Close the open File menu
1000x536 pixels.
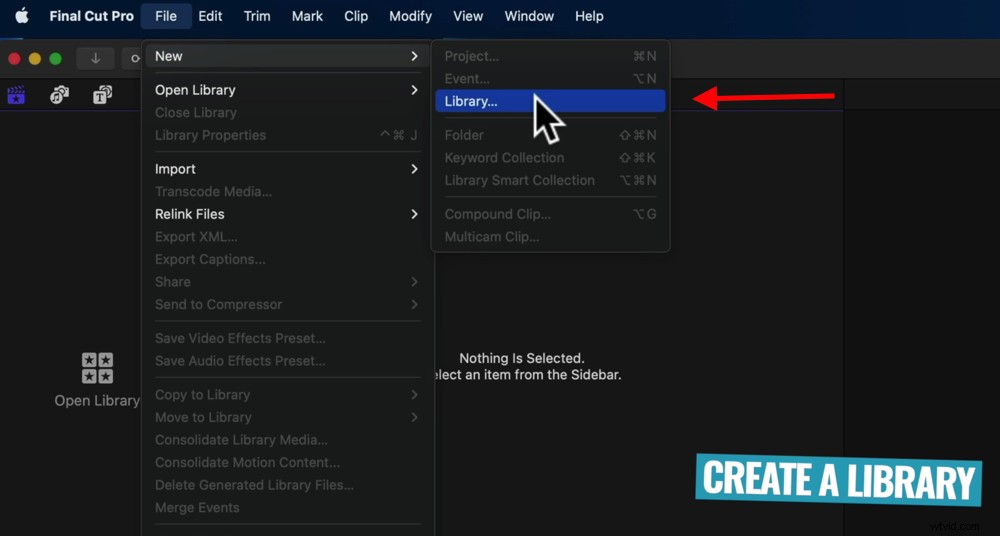point(166,16)
